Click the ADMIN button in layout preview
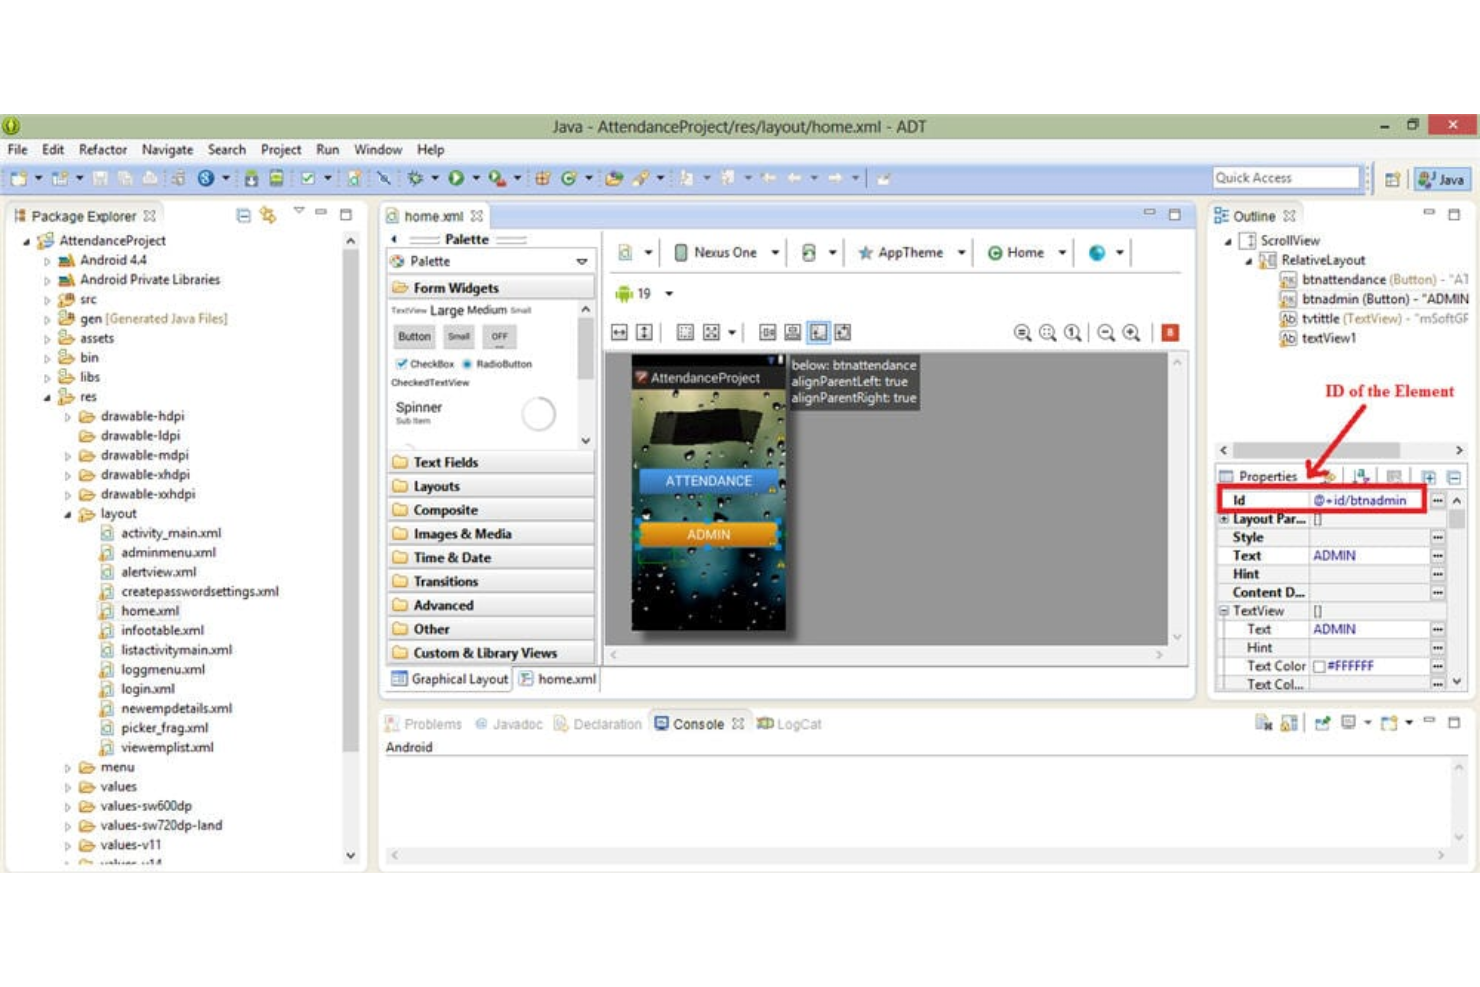The width and height of the screenshot is (1480, 987). coord(708,534)
